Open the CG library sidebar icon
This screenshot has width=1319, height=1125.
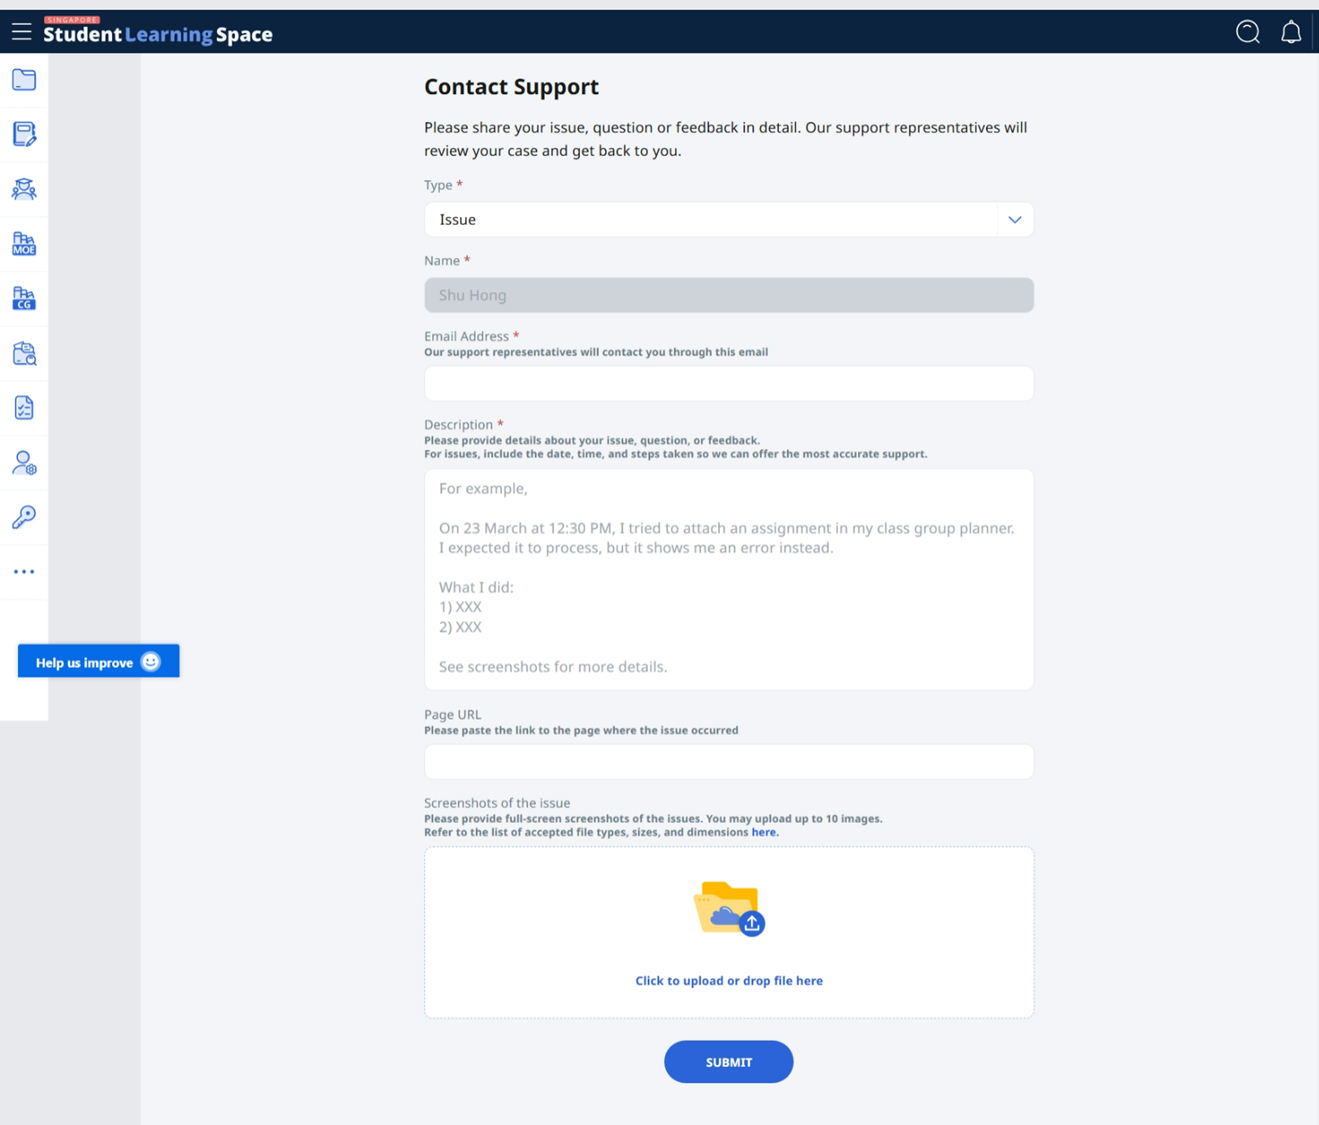coord(24,299)
